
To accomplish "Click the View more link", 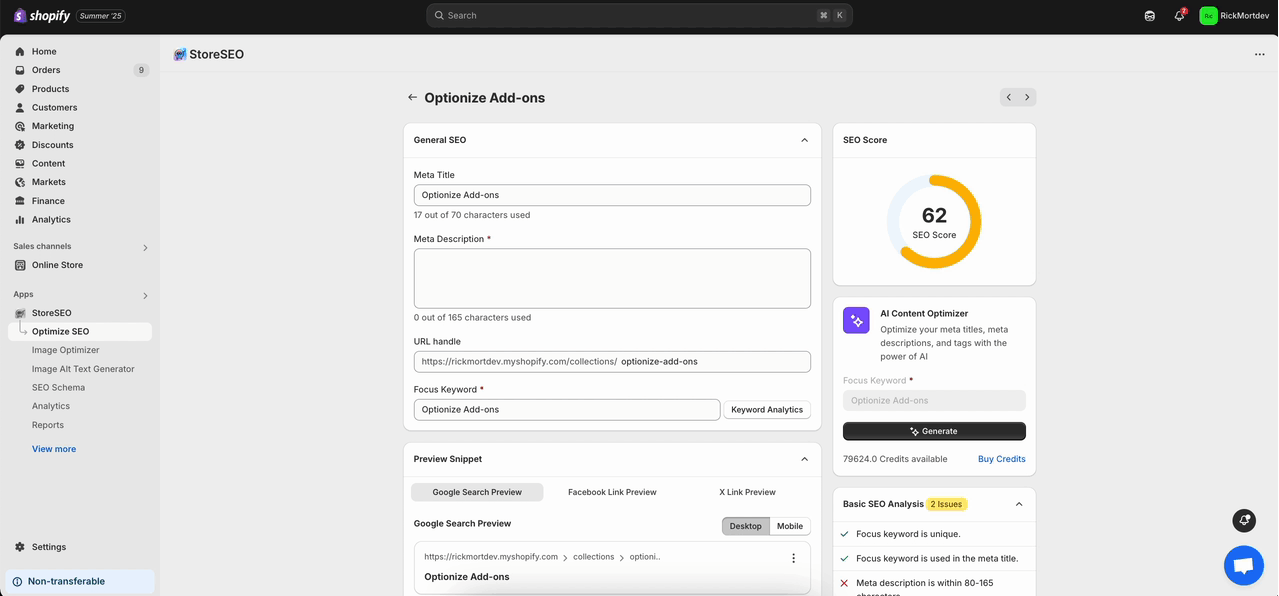I will (x=54, y=449).
